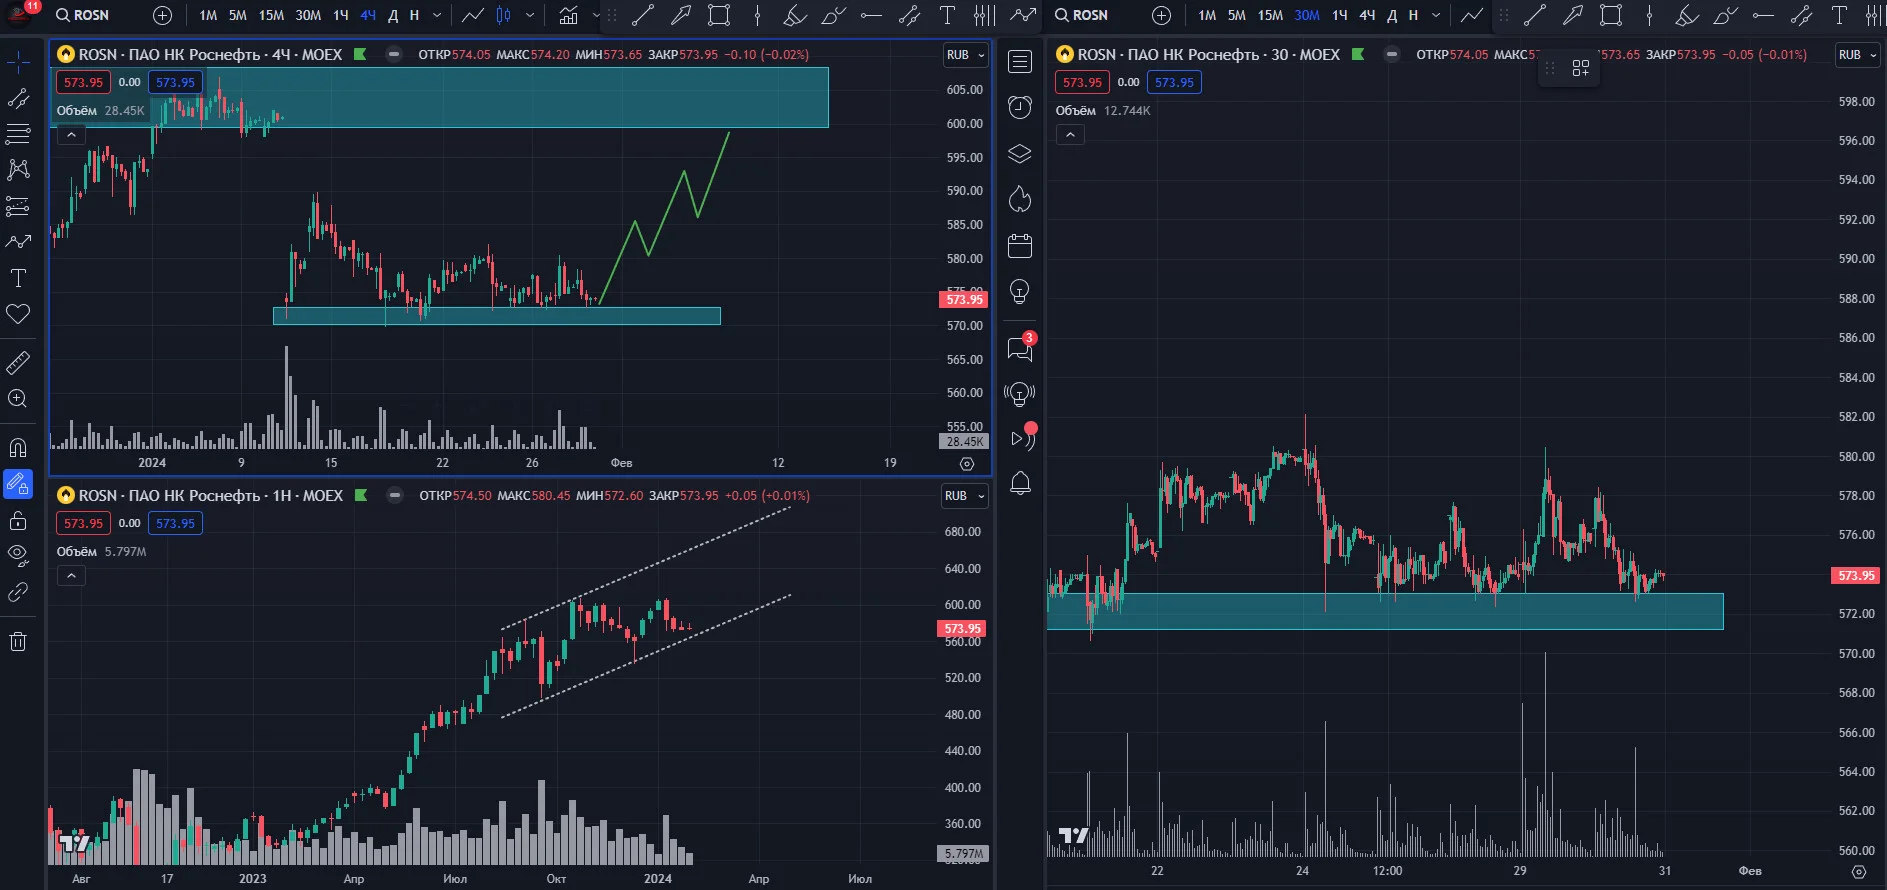This screenshot has width=1887, height=890.
Task: Open the notifications bell panel
Action: click(1020, 484)
